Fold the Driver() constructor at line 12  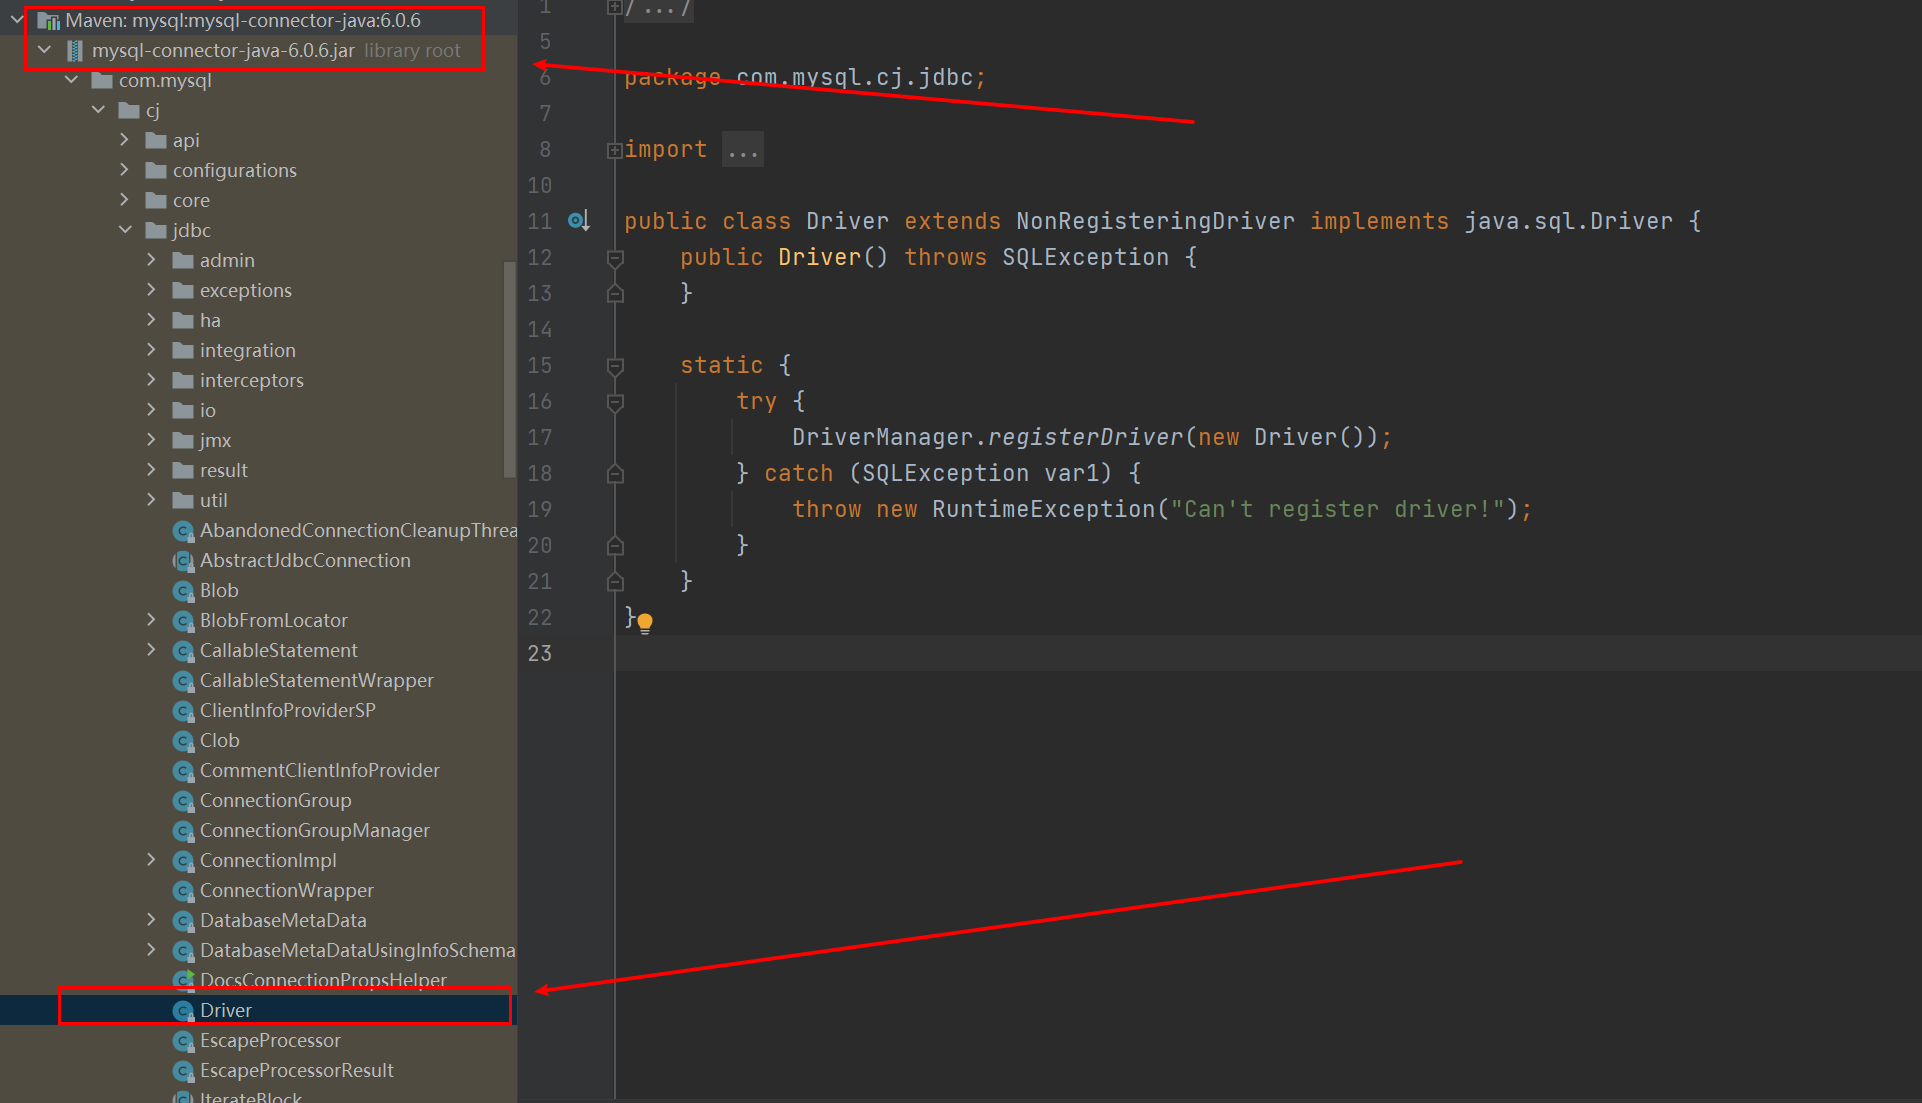pos(615,258)
